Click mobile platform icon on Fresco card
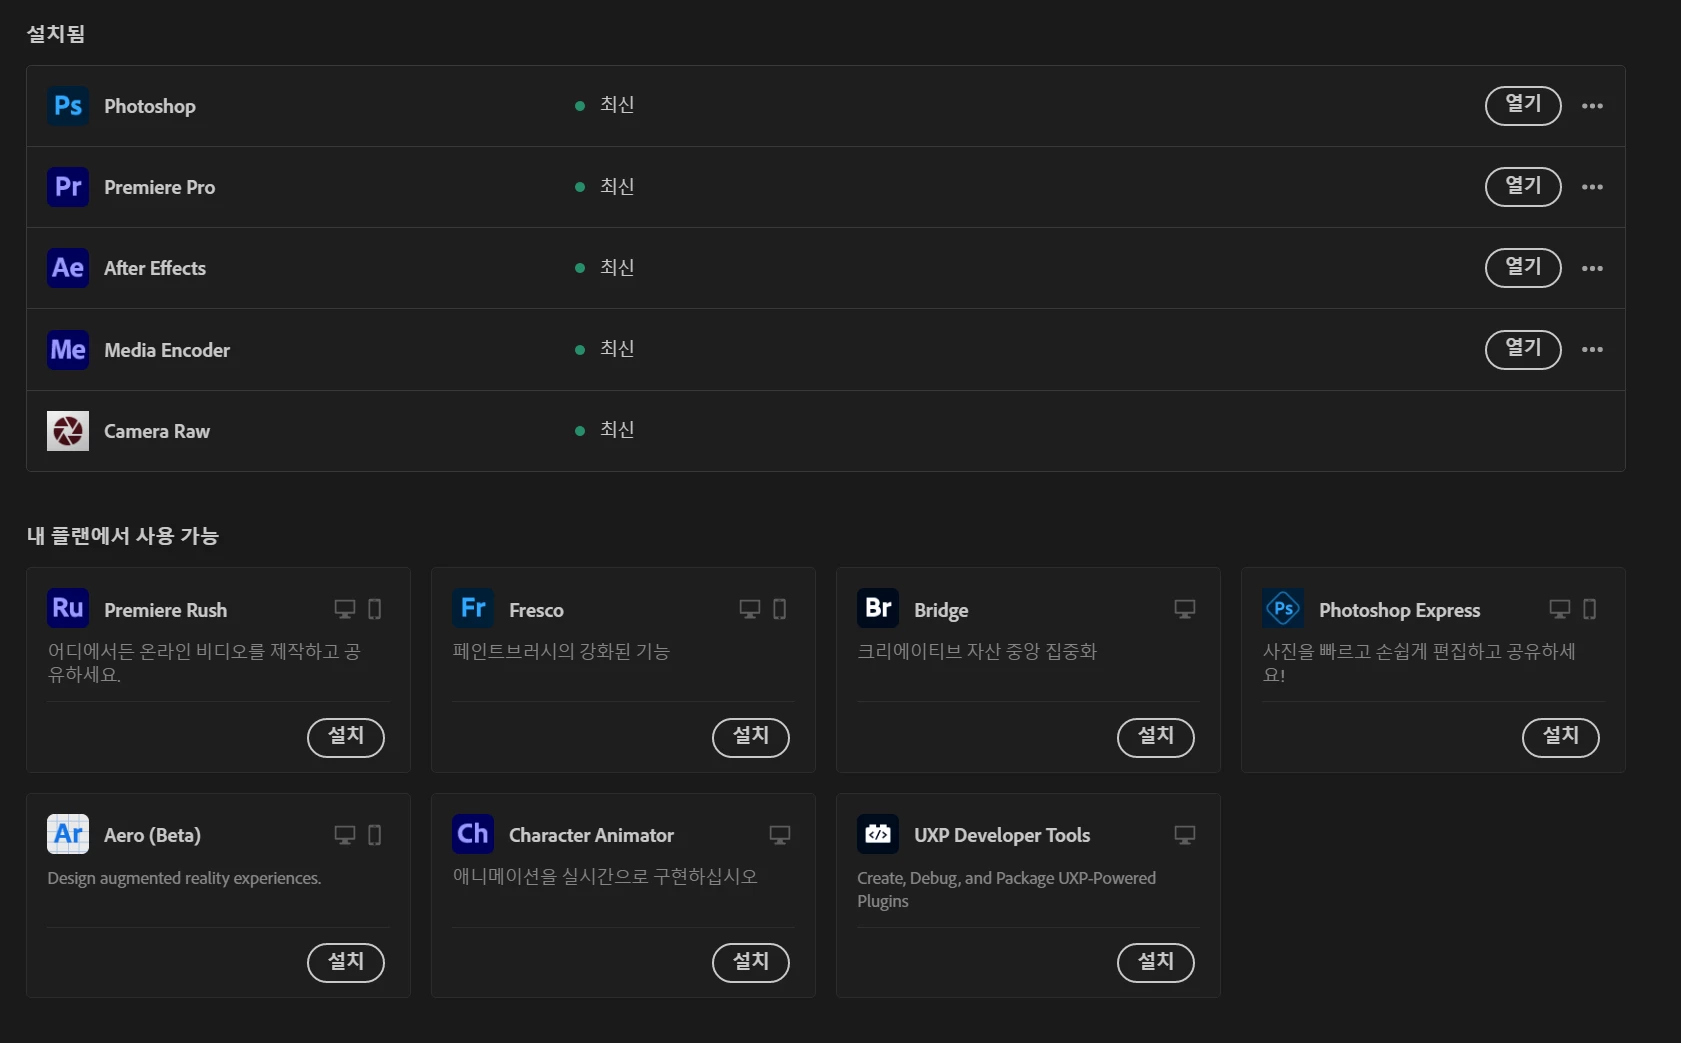Image resolution: width=1681 pixels, height=1043 pixels. tap(780, 609)
